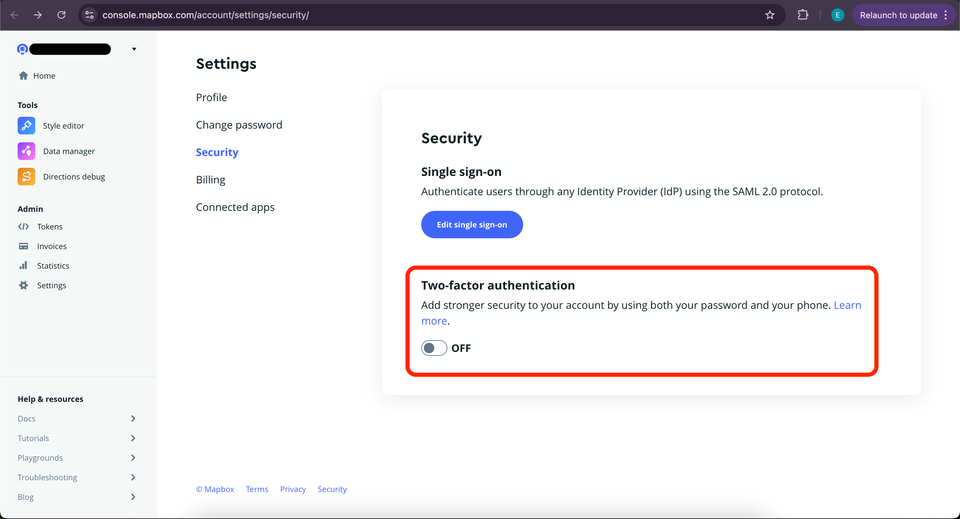Click the Invoices card icon
960x519 pixels.
24,246
